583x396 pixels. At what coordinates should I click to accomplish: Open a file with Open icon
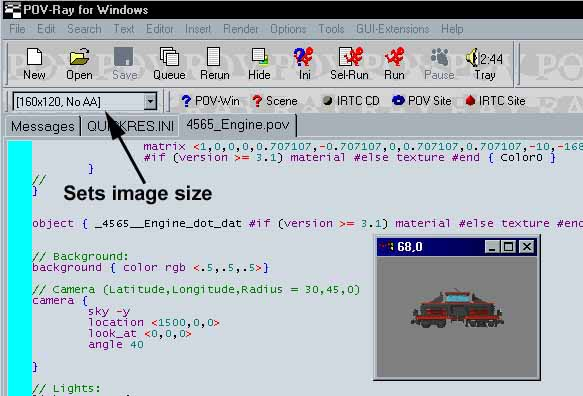pyautogui.click(x=79, y=64)
